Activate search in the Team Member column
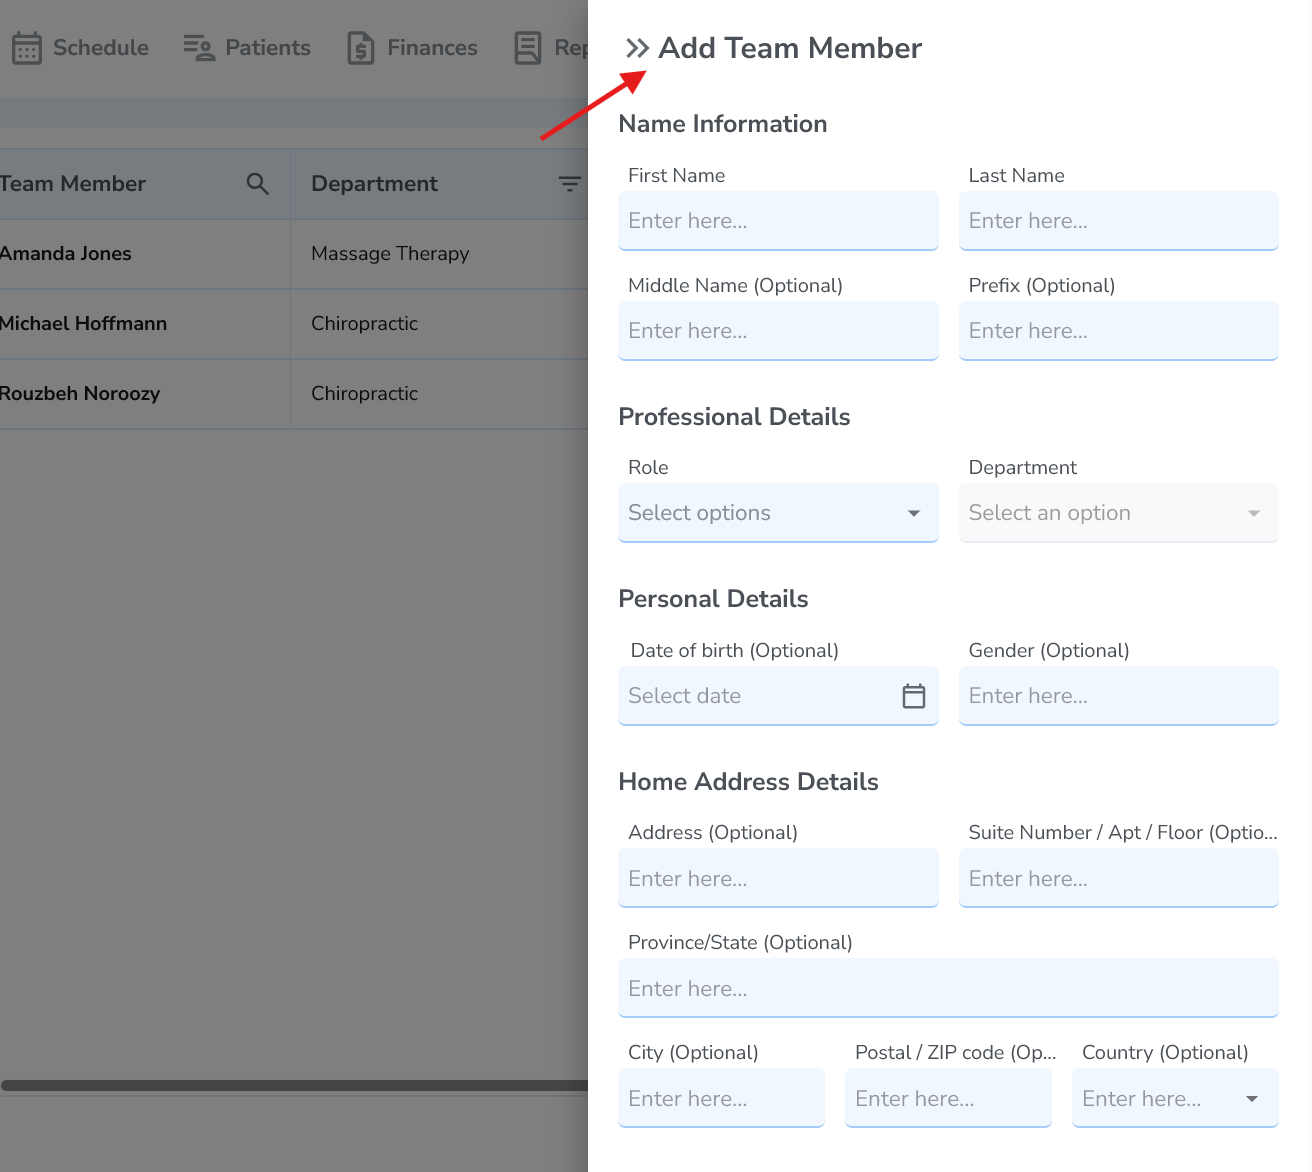Image resolution: width=1312 pixels, height=1172 pixels. coord(257,184)
